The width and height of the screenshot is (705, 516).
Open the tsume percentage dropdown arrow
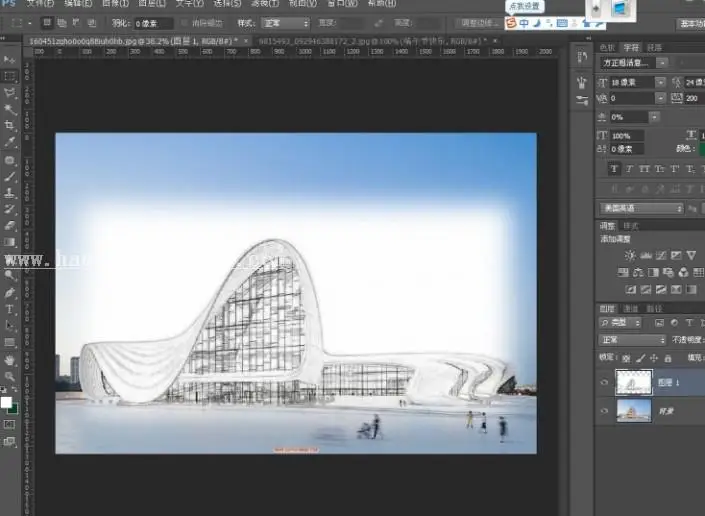[654, 117]
